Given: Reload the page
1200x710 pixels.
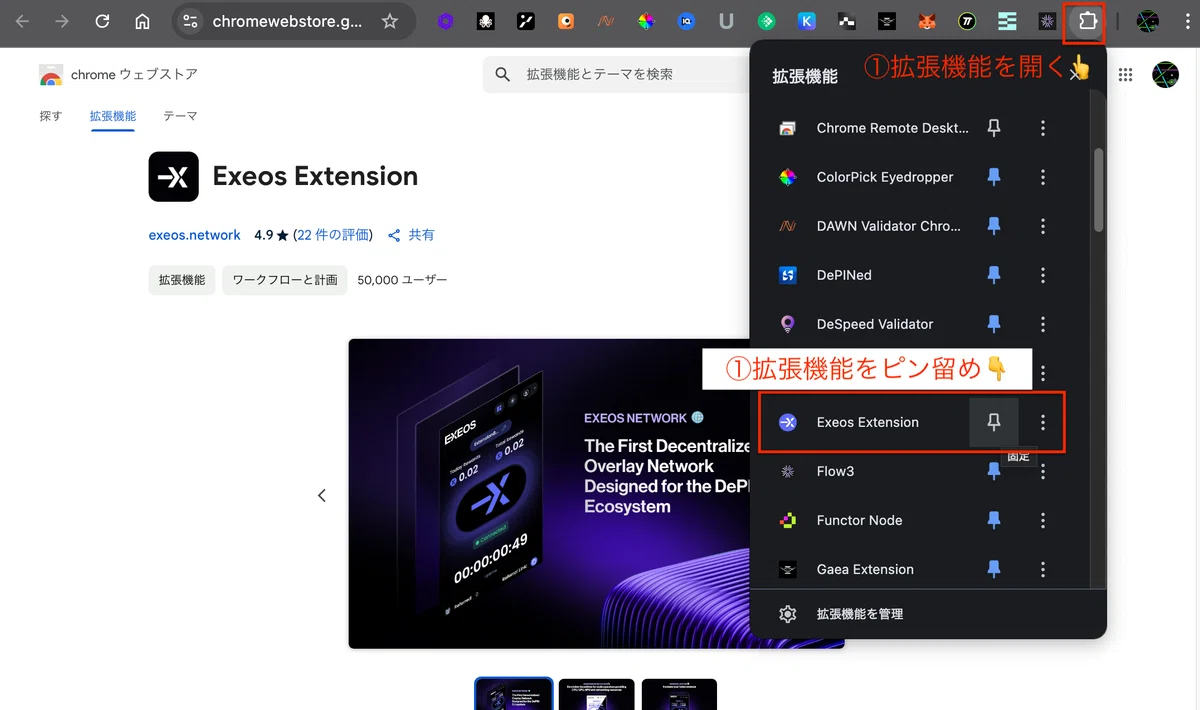Looking at the screenshot, I should [102, 21].
